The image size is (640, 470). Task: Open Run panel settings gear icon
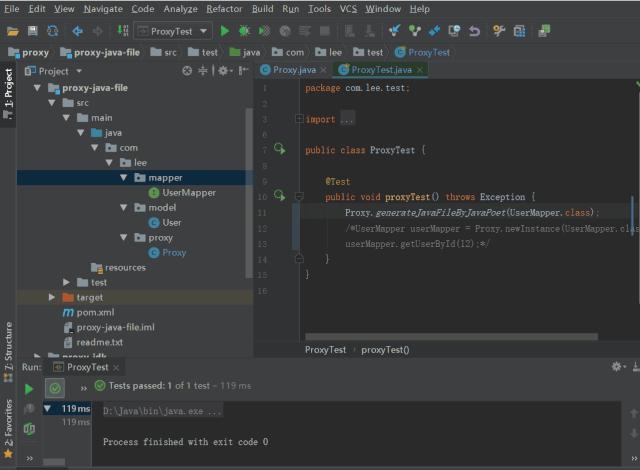[616, 367]
